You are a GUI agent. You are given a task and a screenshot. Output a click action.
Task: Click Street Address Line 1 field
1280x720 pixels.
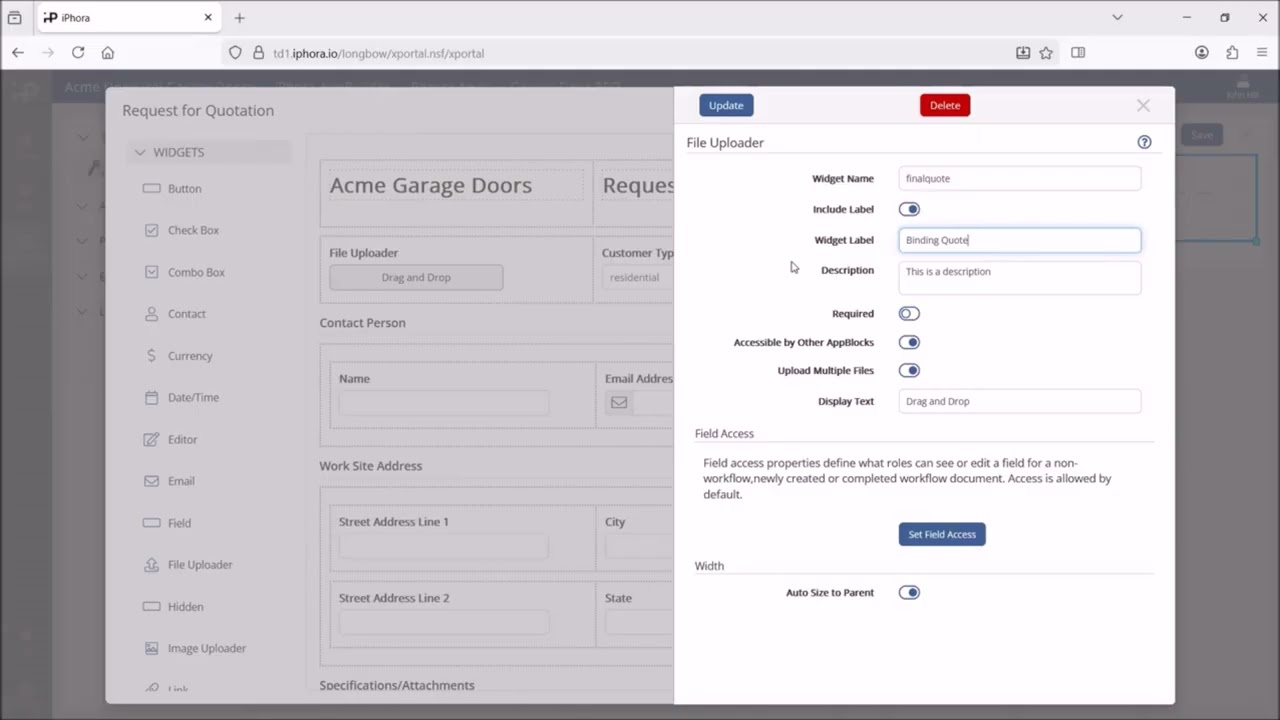click(443, 546)
